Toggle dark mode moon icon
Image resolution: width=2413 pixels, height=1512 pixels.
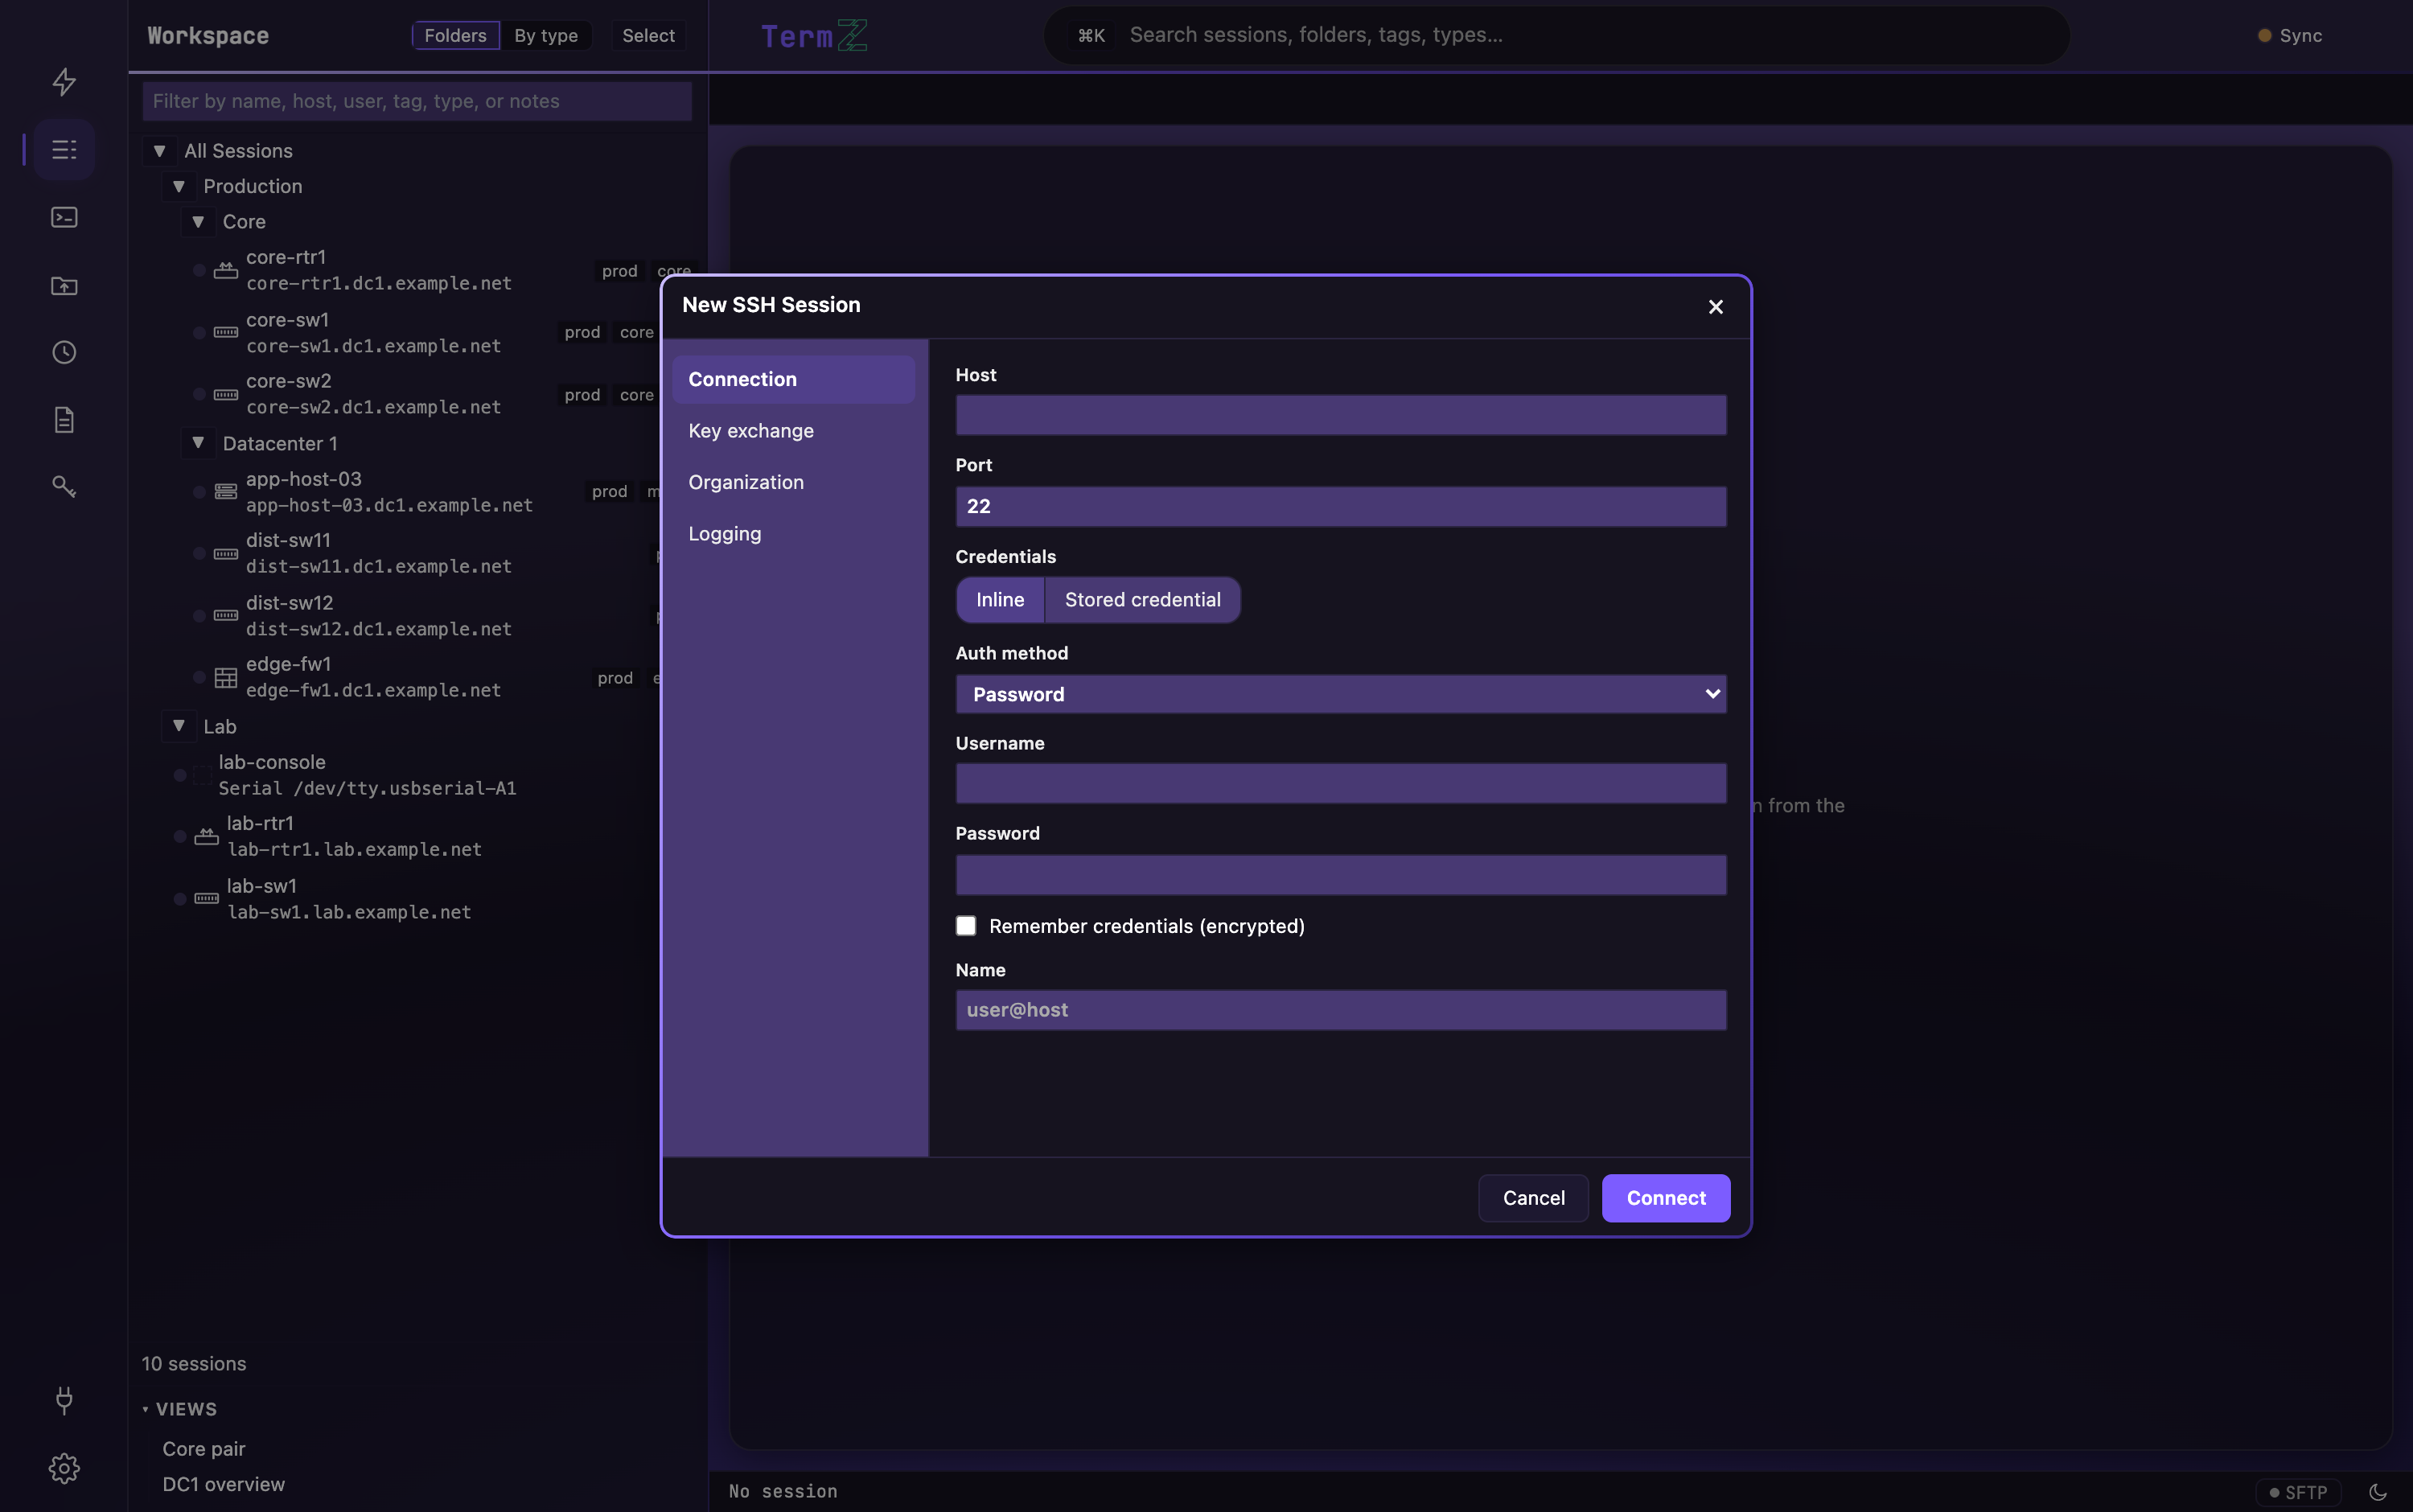pos(2378,1492)
